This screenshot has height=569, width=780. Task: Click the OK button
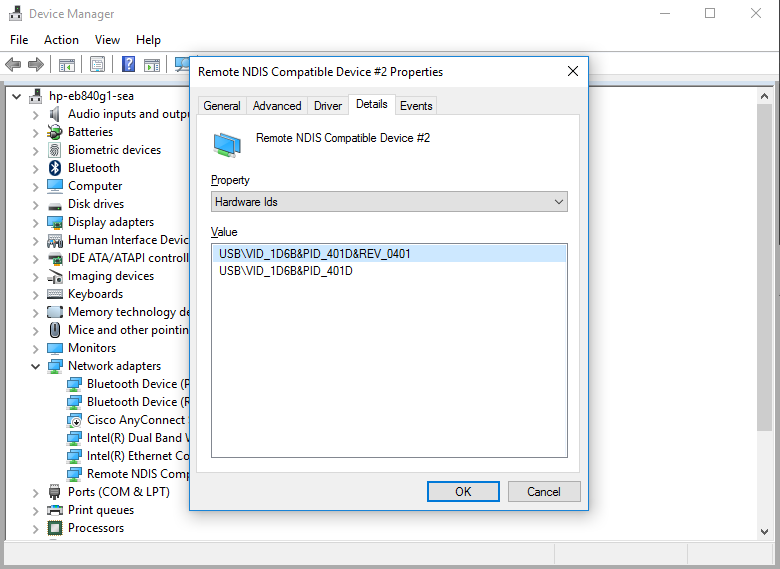[463, 491]
